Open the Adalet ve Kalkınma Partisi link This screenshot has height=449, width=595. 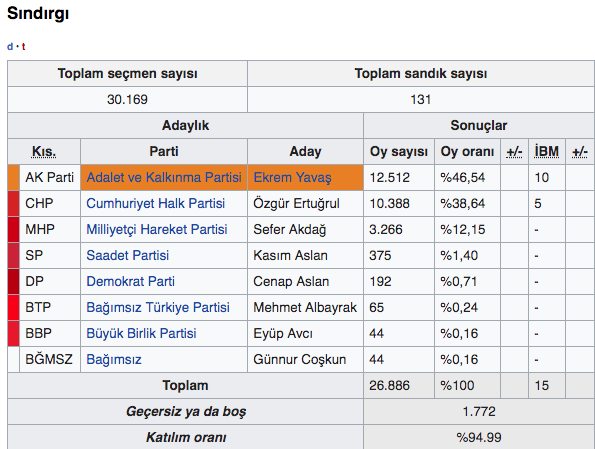click(x=164, y=177)
